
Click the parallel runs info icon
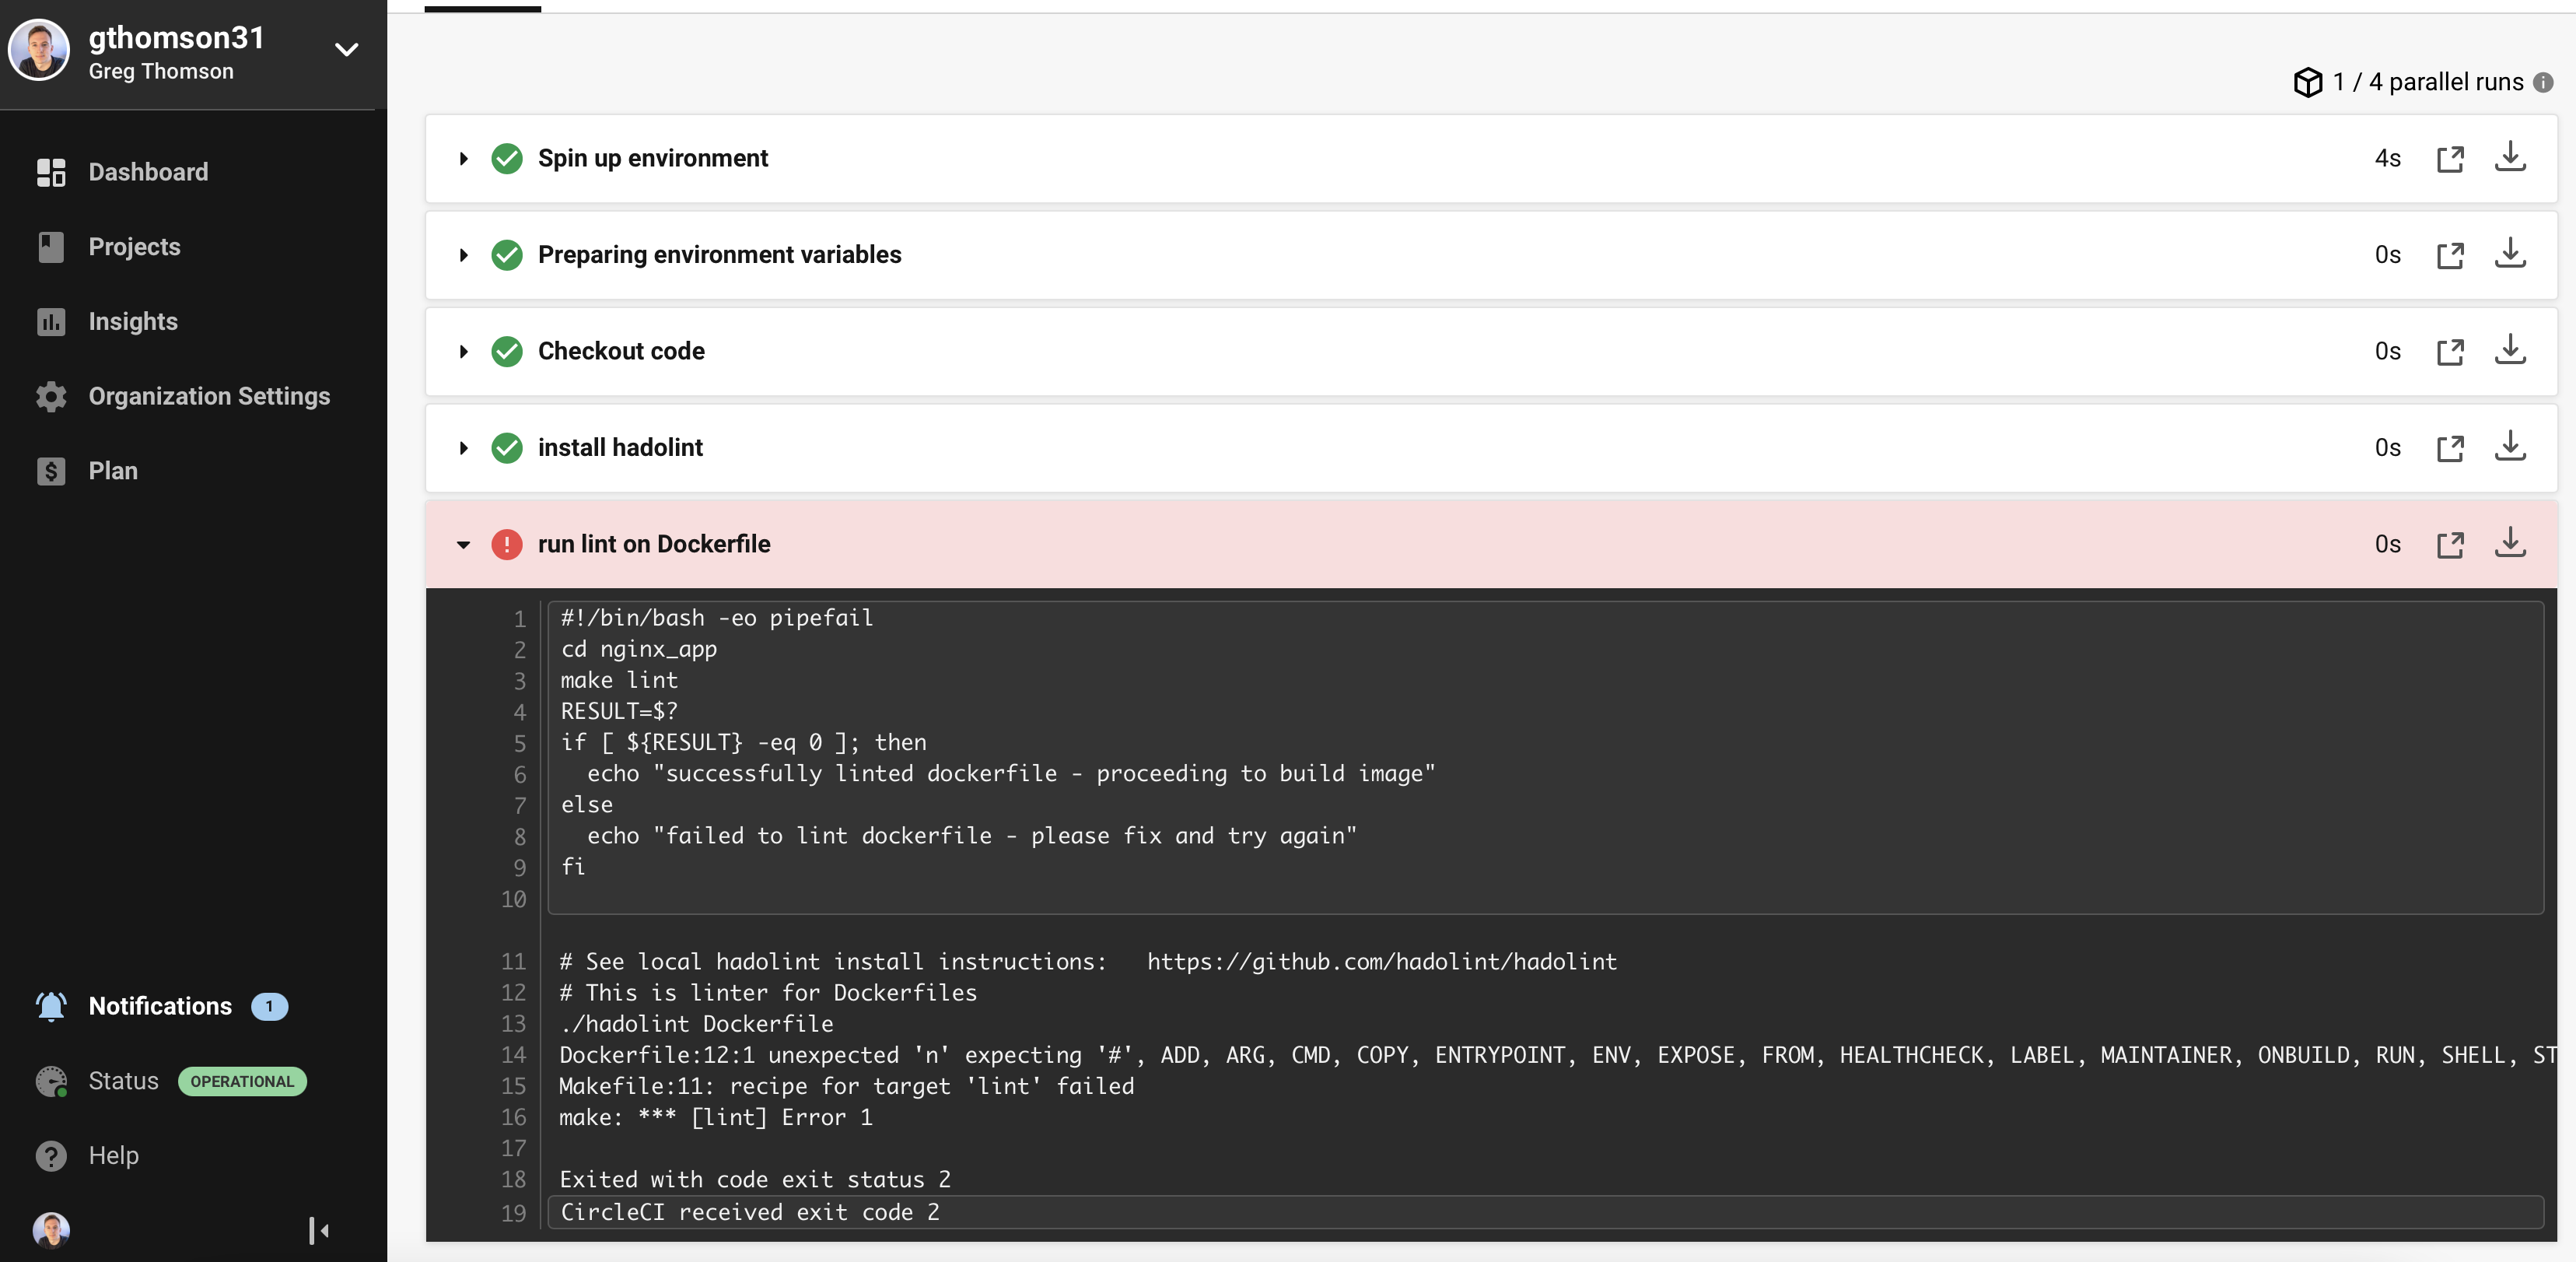pyautogui.click(x=2543, y=82)
